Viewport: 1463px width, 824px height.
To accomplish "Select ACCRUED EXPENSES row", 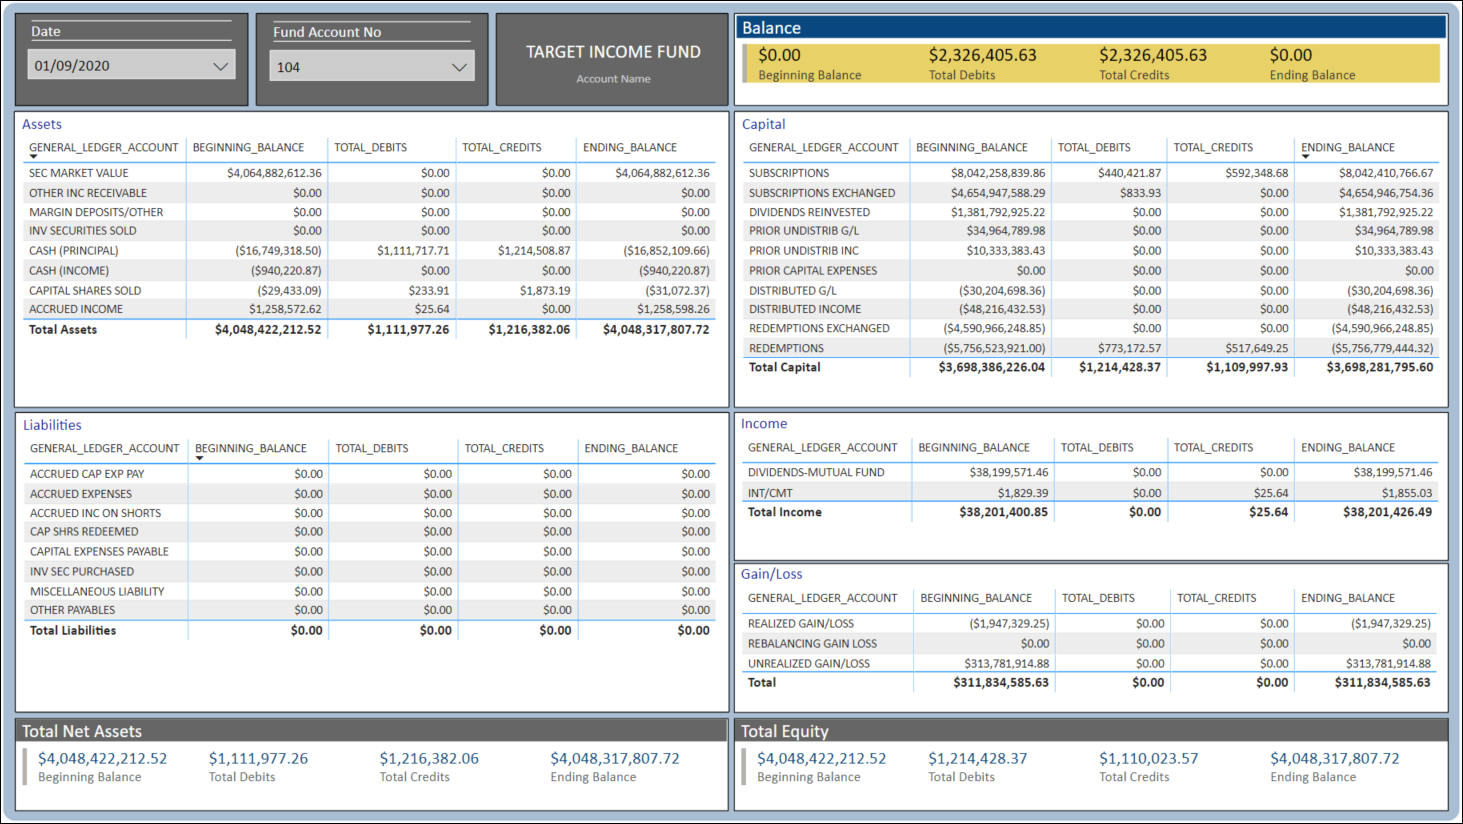I will click(x=371, y=494).
